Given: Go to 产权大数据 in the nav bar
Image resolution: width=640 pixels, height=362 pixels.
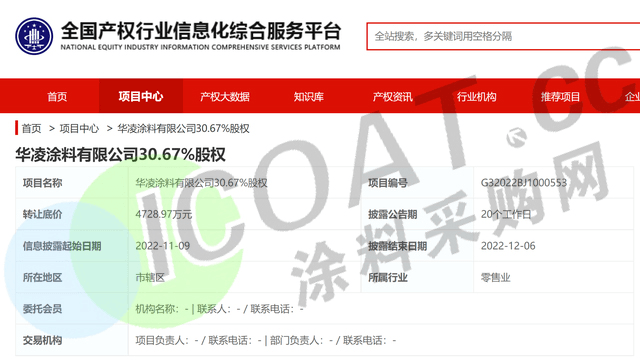Looking at the screenshot, I should pyautogui.click(x=225, y=97).
